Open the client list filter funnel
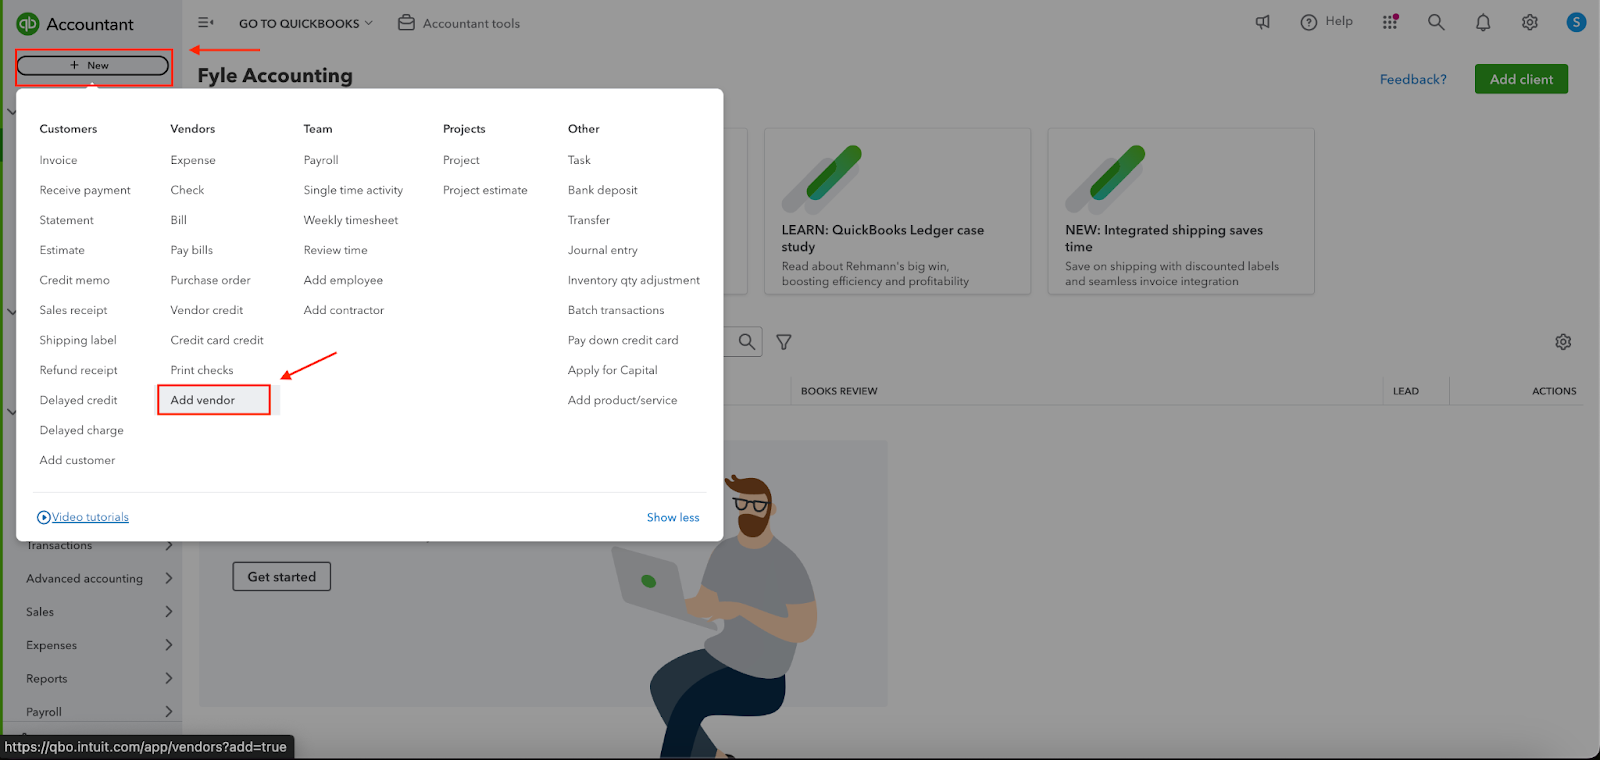The width and height of the screenshot is (1600, 760). tap(784, 342)
